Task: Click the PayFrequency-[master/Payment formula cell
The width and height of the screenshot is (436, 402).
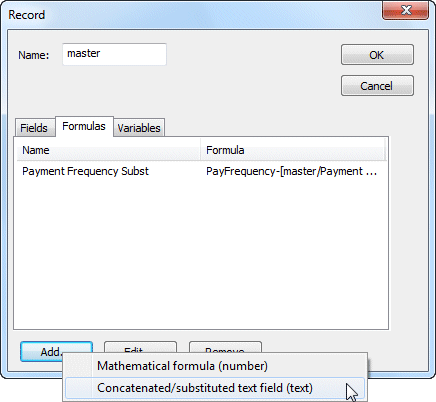Action: (292, 171)
